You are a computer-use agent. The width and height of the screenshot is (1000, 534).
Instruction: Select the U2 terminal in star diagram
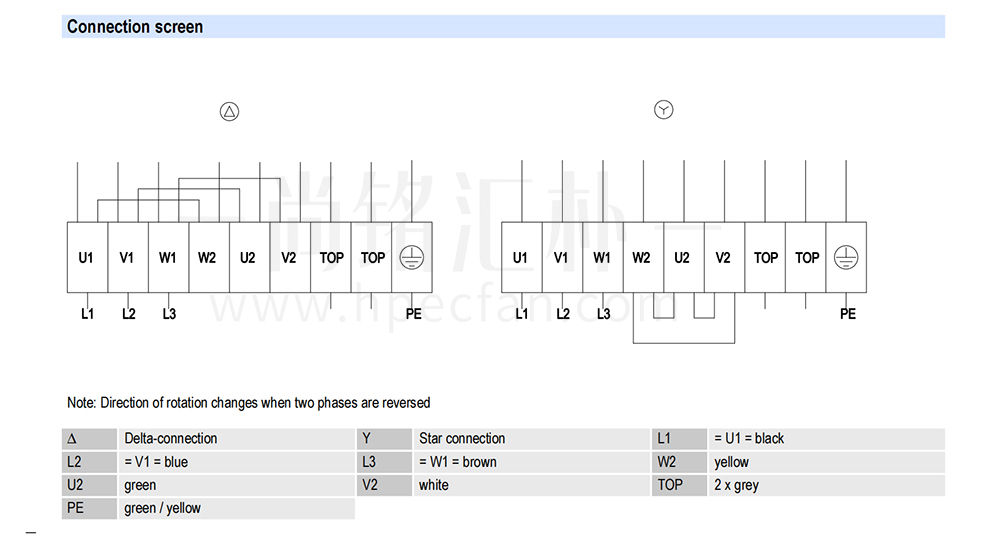pyautogui.click(x=684, y=258)
